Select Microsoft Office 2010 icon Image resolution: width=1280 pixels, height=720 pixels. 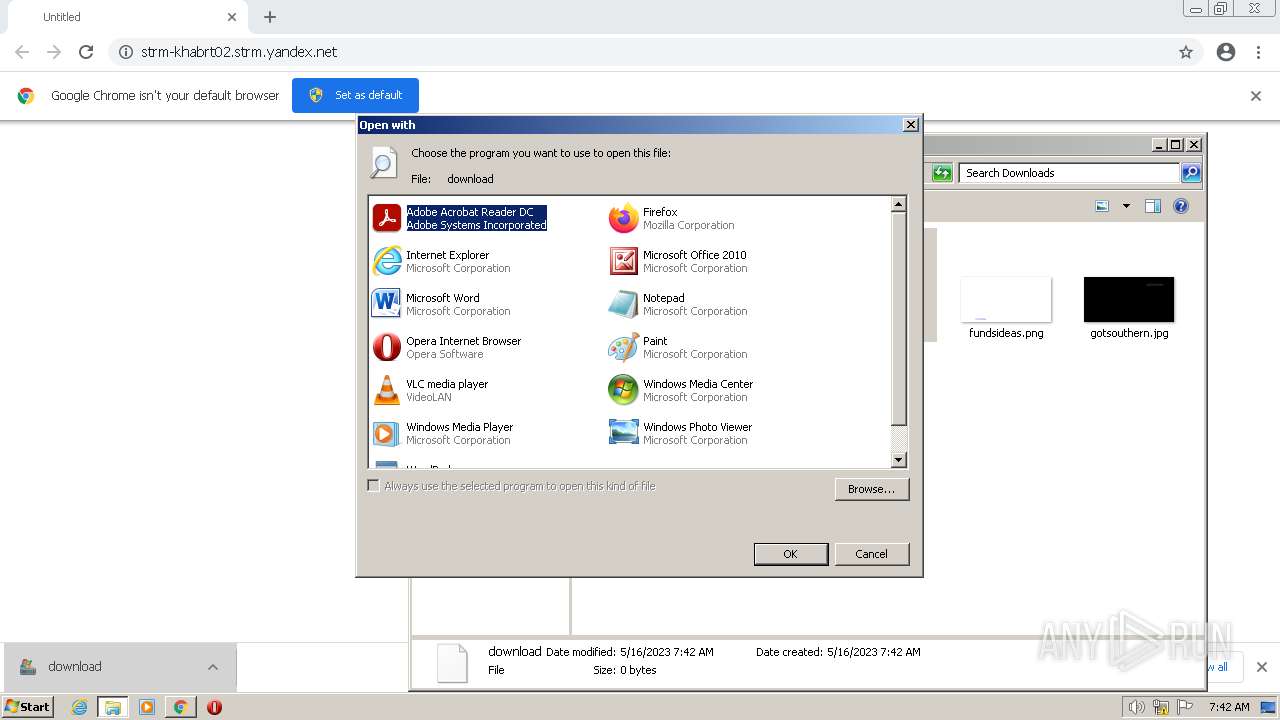[x=623, y=261]
